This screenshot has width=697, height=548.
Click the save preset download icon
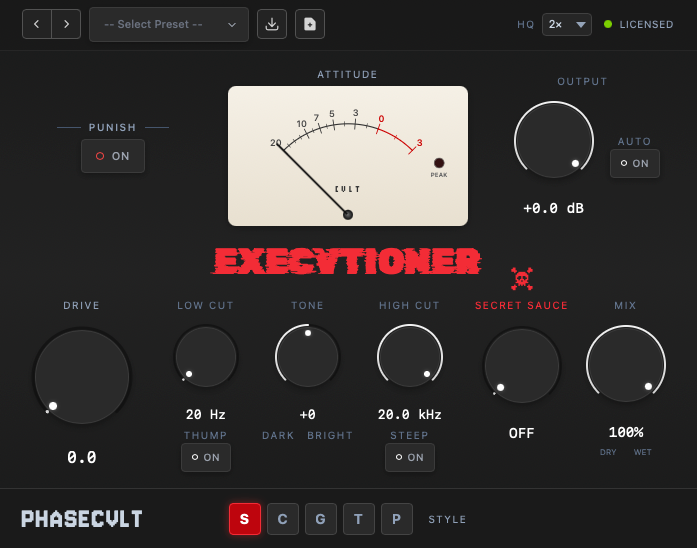272,24
